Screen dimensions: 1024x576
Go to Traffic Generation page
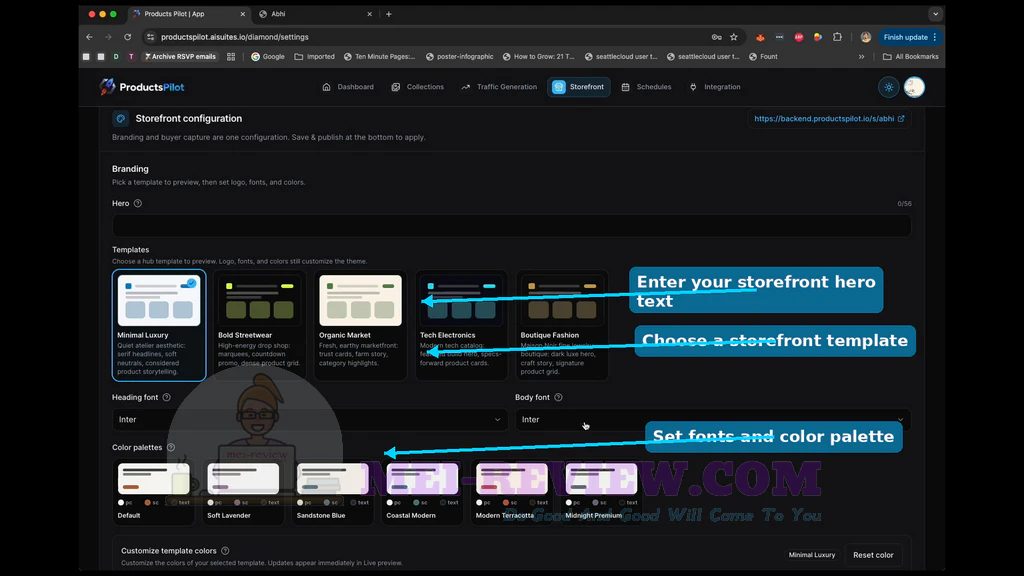(x=499, y=87)
